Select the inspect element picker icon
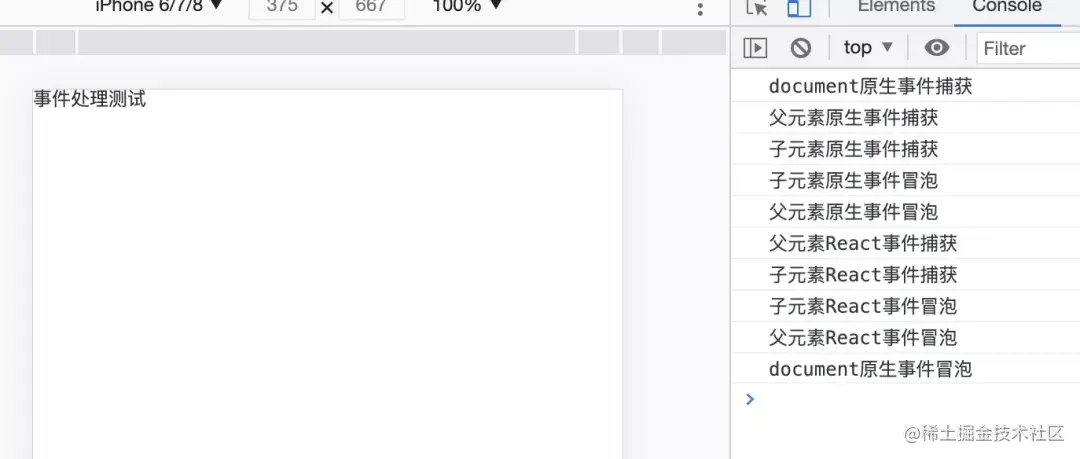The width and height of the screenshot is (1080, 459). point(757,7)
